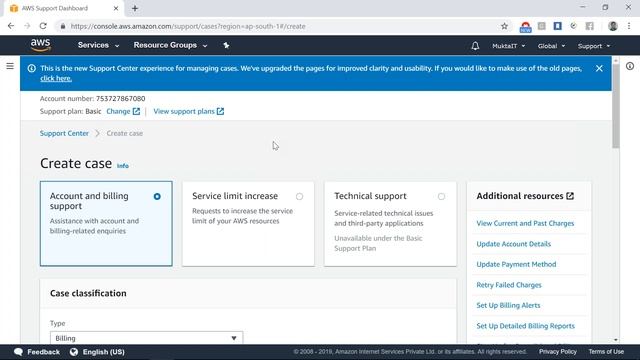Close the AWS Support Dashboard tab

116,8
